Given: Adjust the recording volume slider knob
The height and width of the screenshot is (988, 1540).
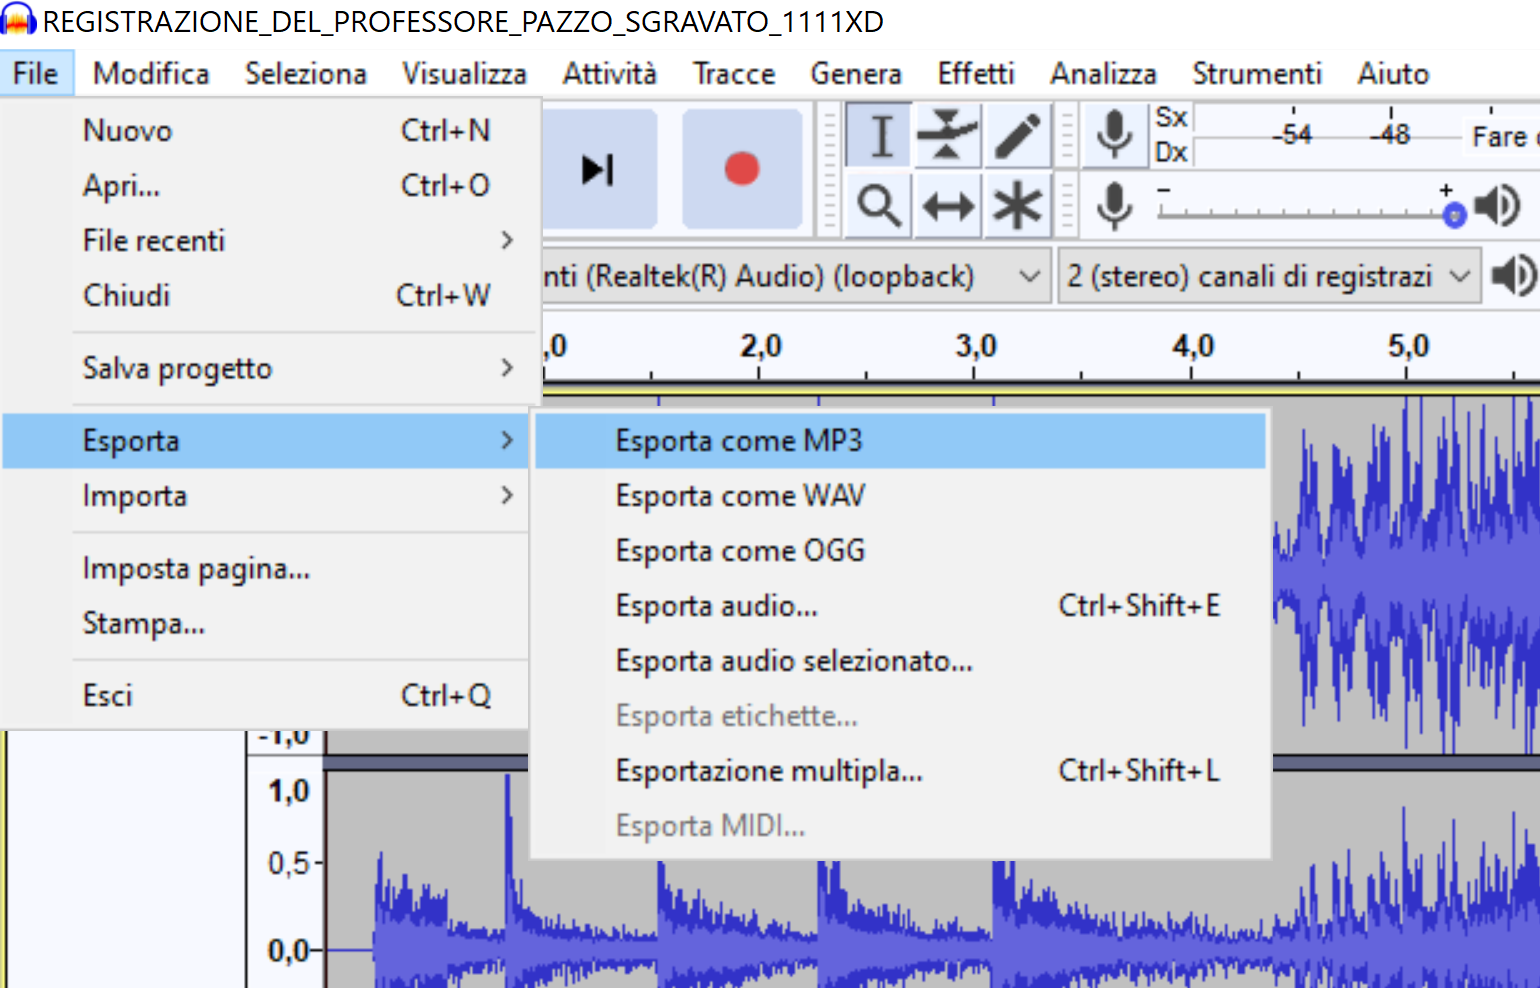Looking at the screenshot, I should tap(1455, 214).
